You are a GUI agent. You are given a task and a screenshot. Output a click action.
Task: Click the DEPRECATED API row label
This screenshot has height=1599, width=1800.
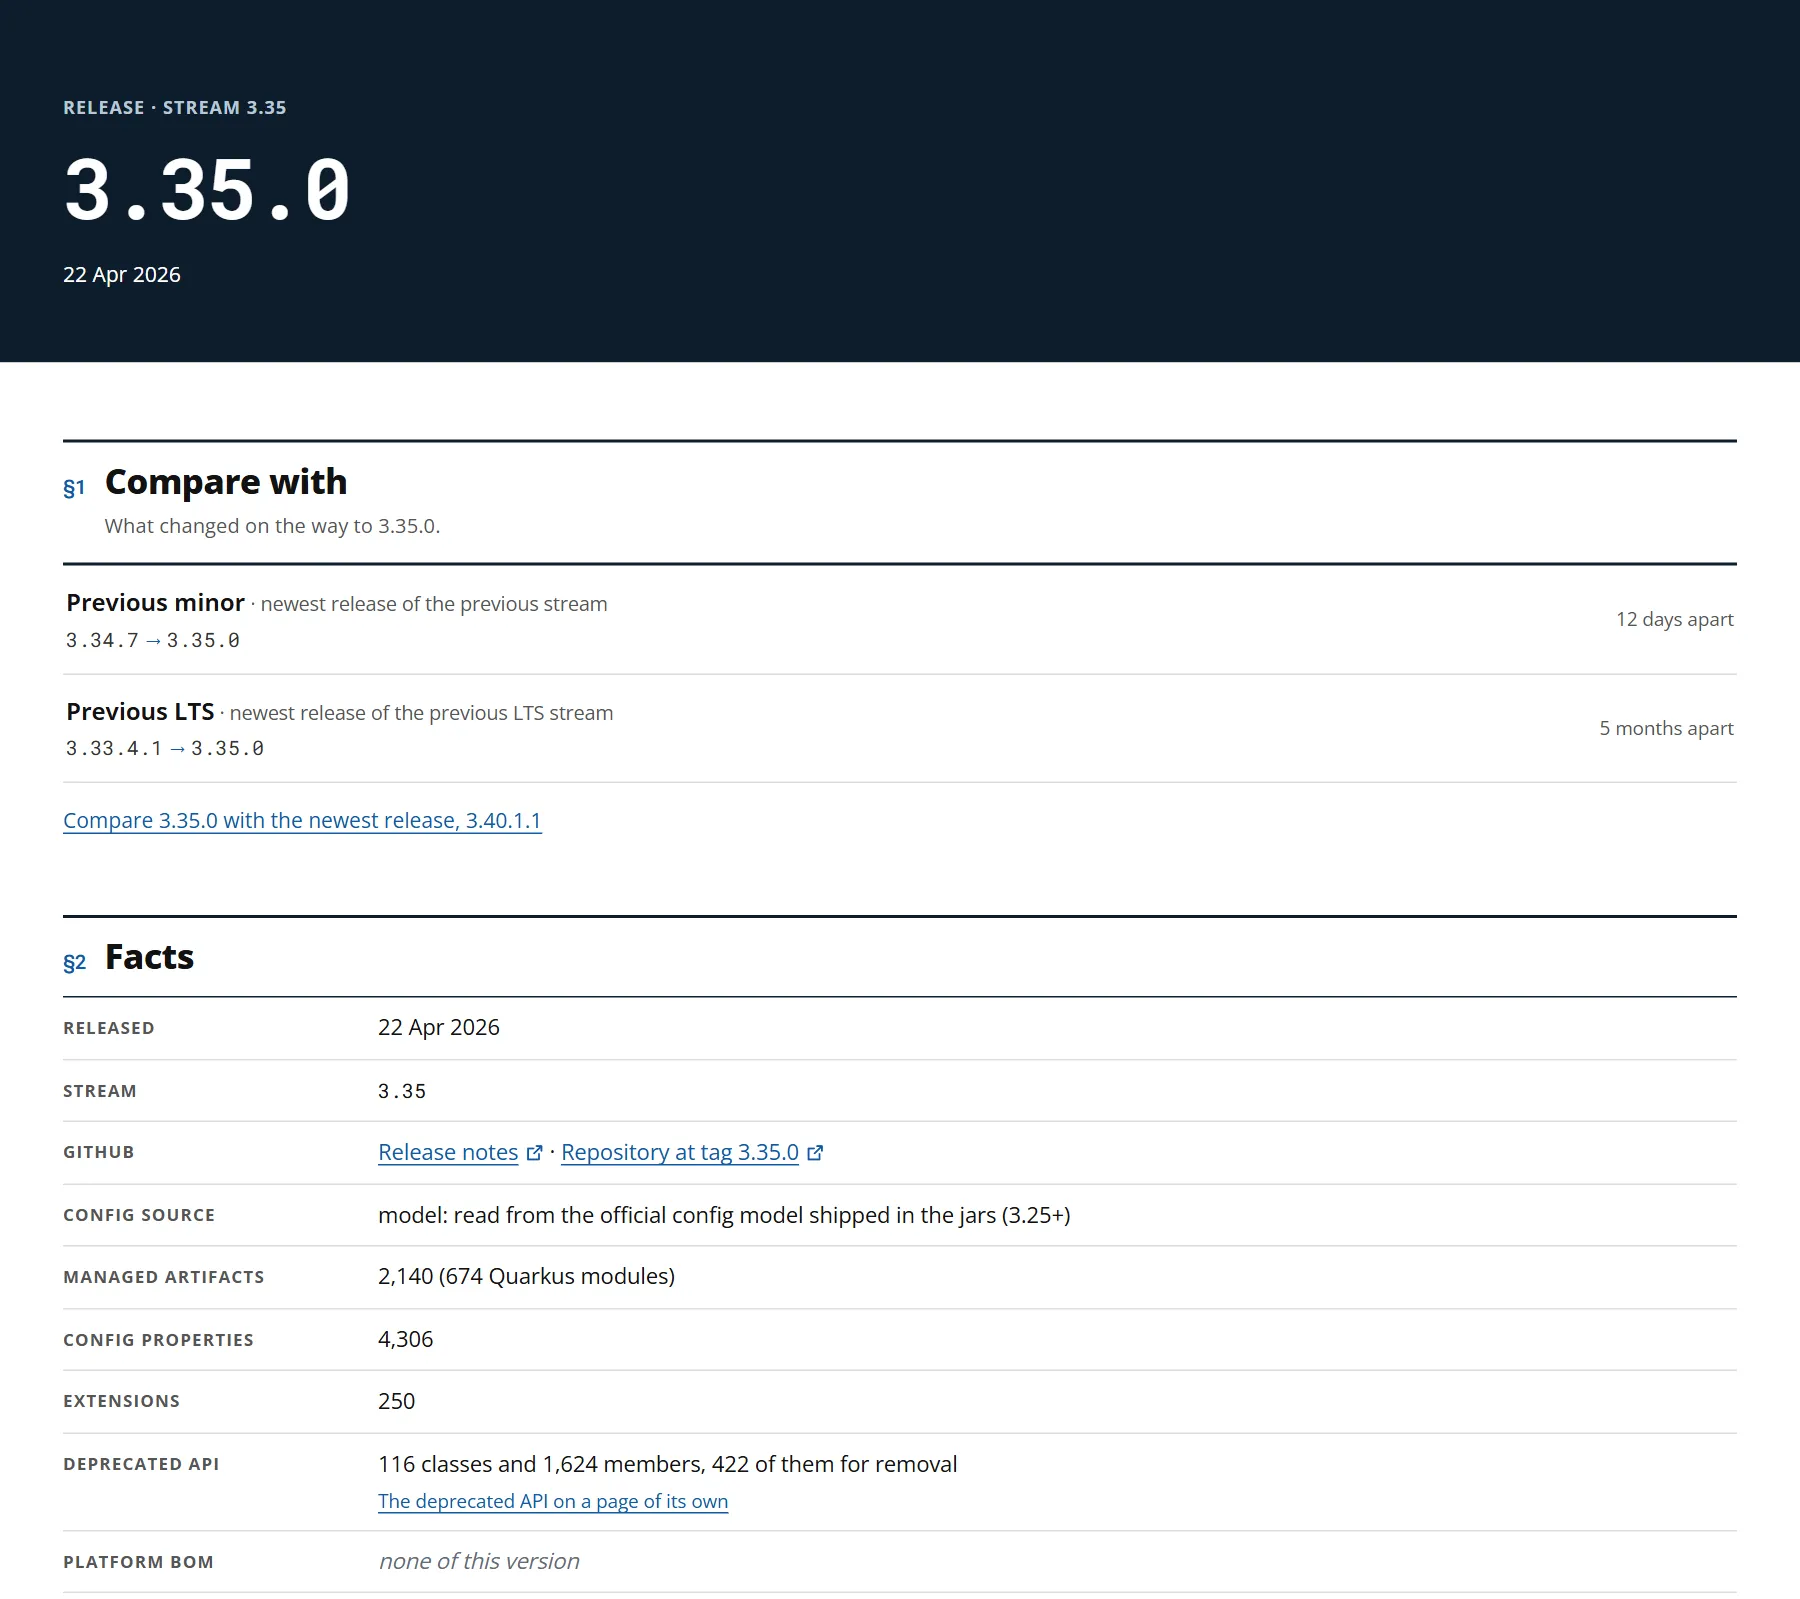[141, 1464]
